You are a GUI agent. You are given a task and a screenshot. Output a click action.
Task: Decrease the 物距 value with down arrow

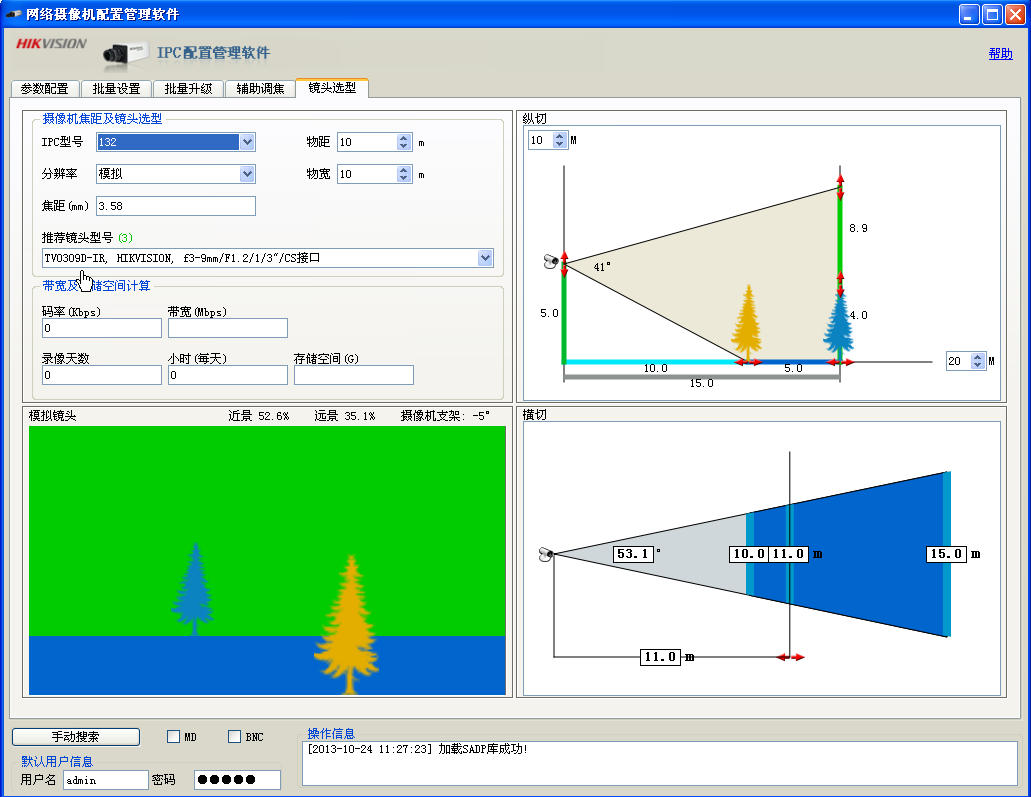(x=404, y=146)
